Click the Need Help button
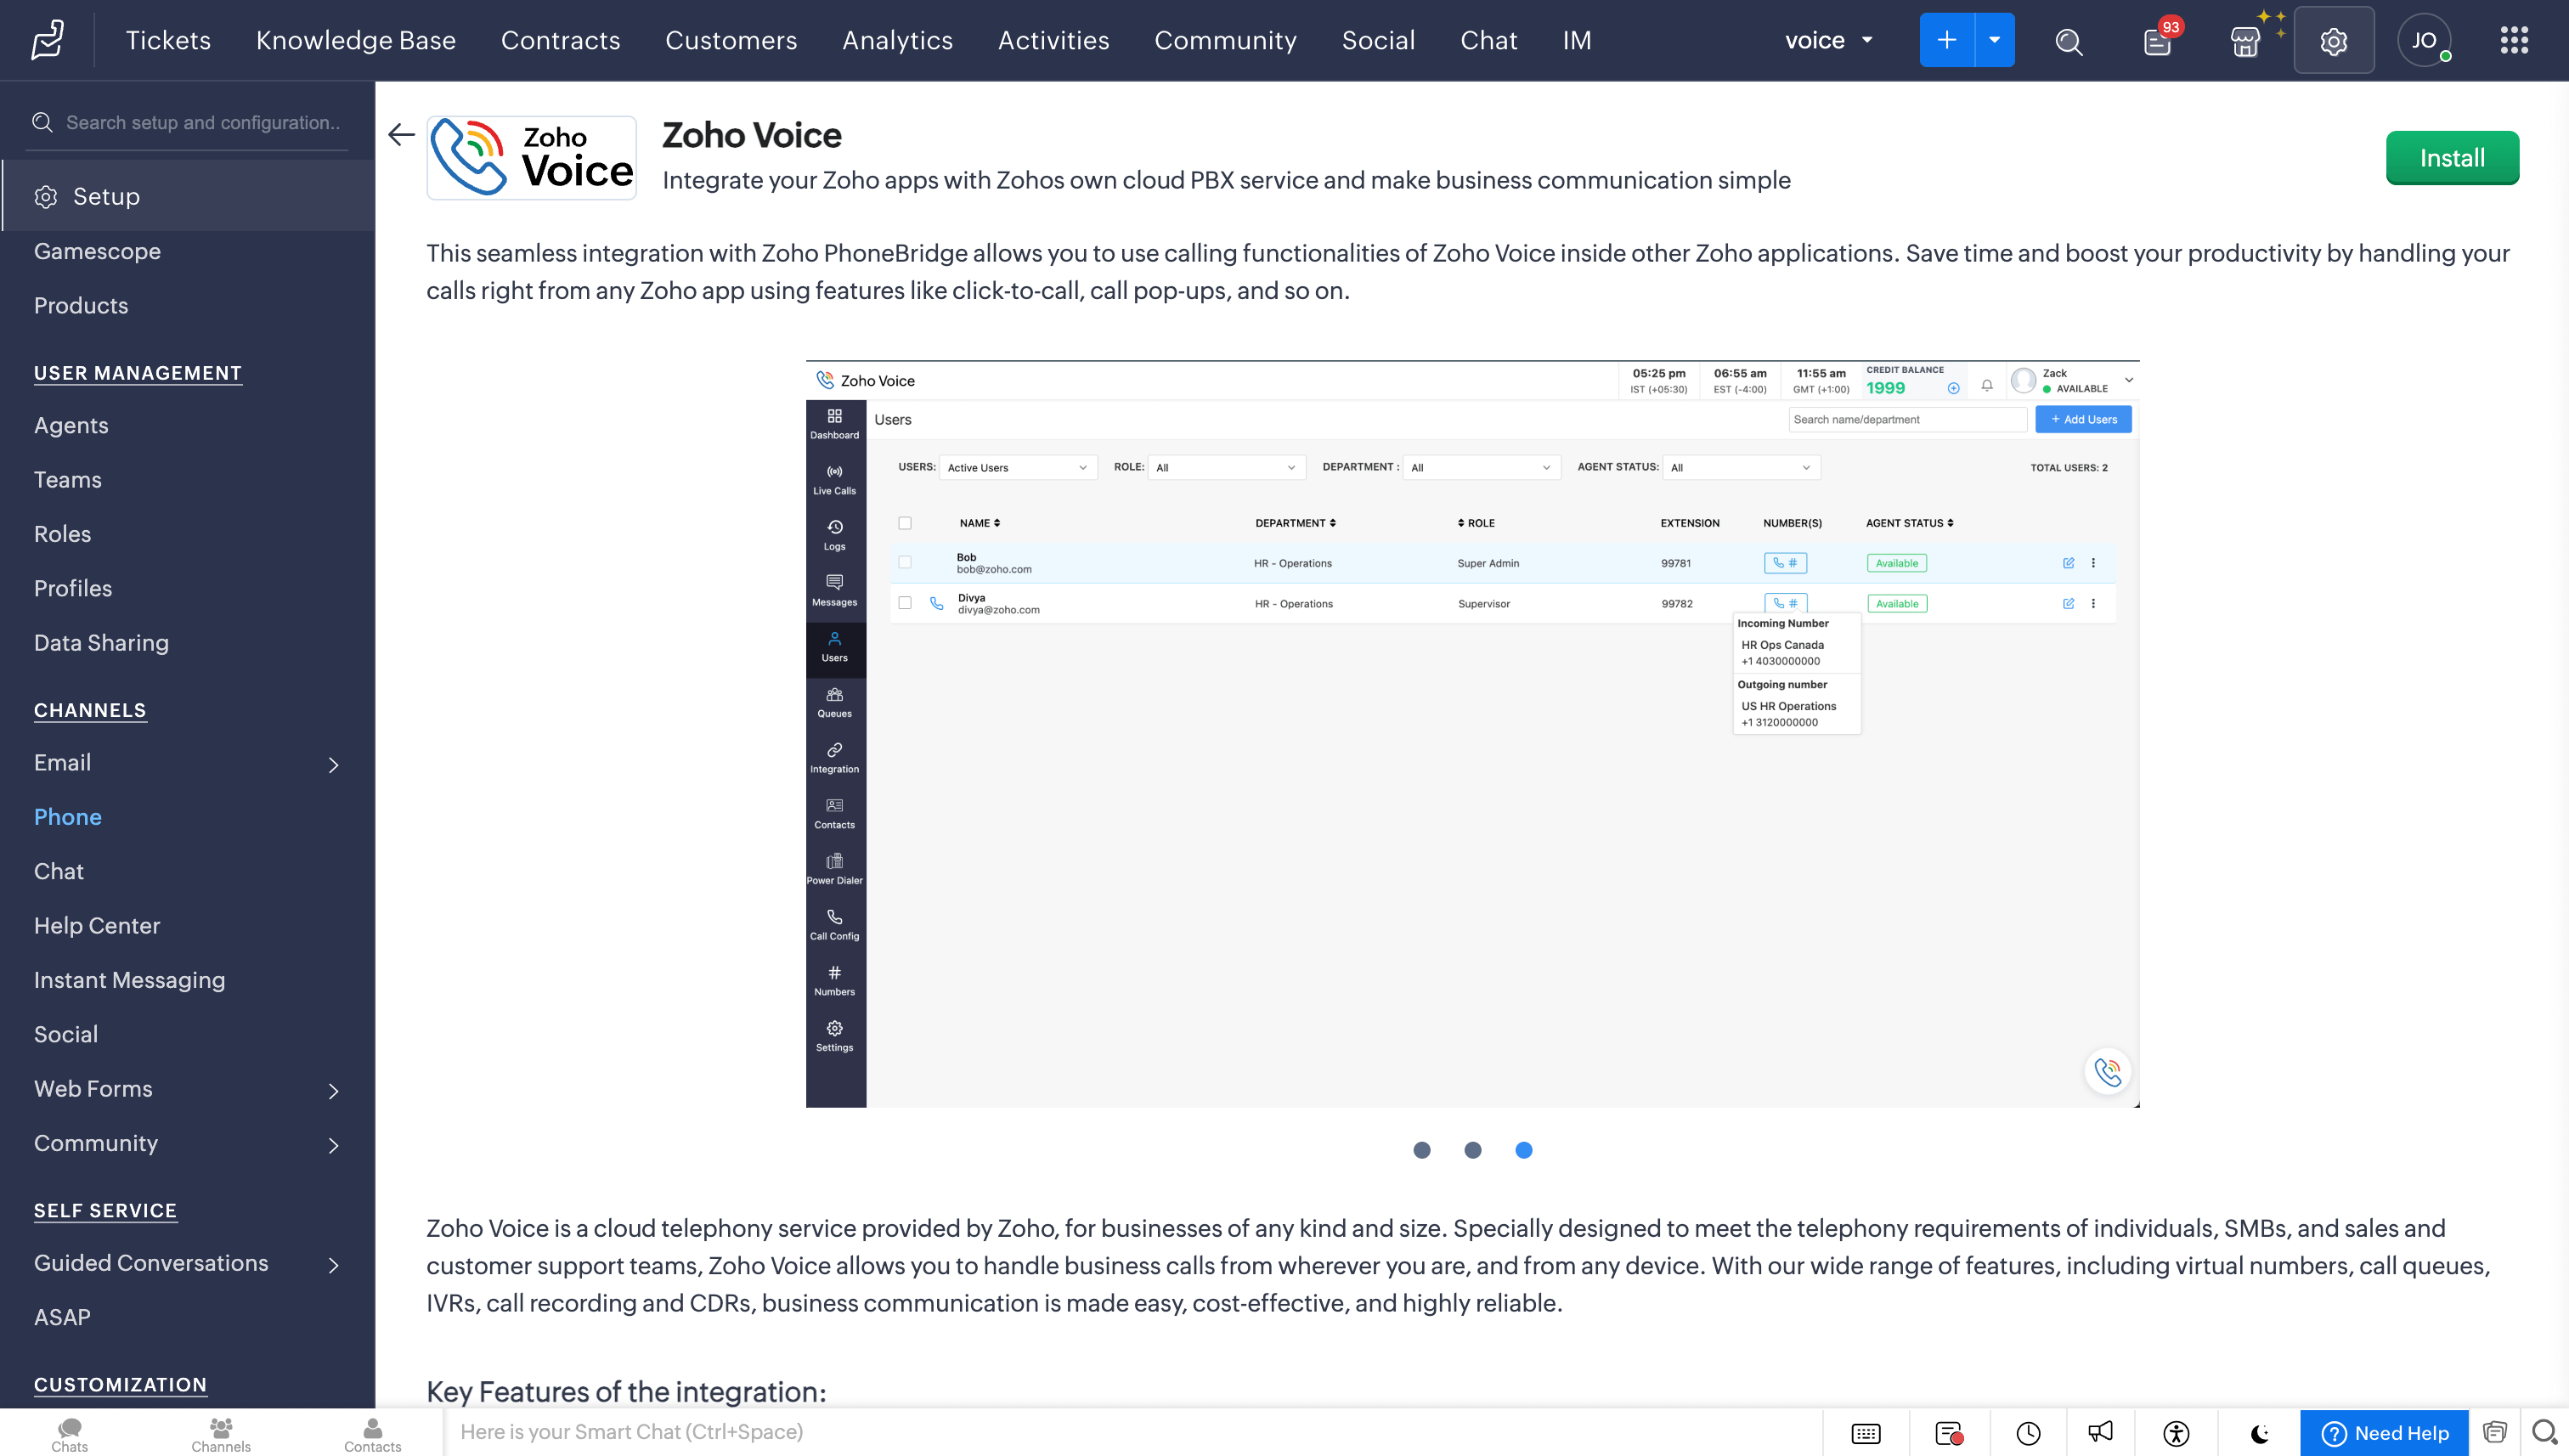Viewport: 2569px width, 1456px height. click(x=2384, y=1433)
